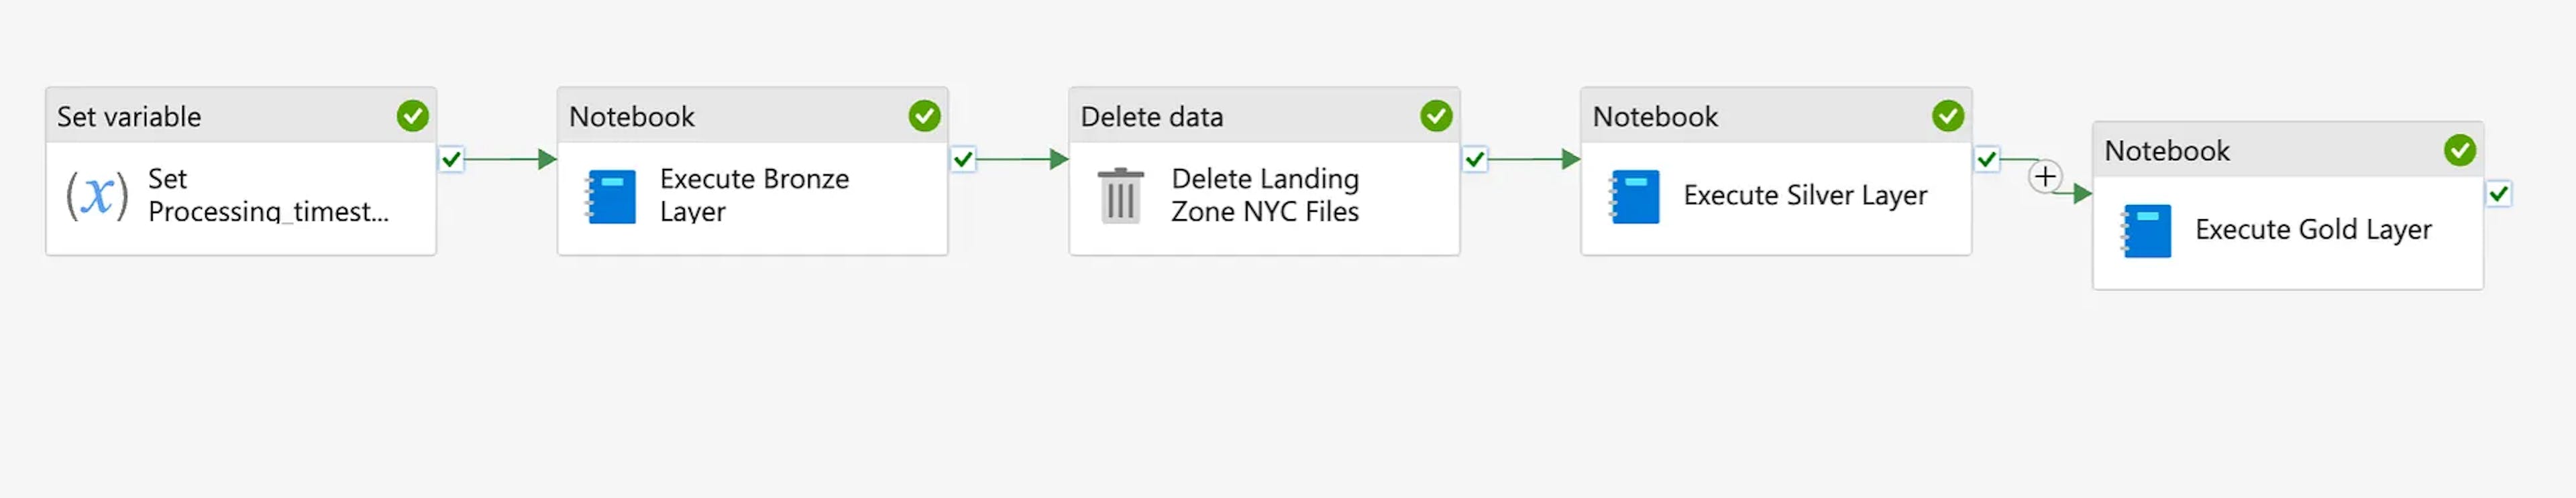The width and height of the screenshot is (2576, 498).
Task: Click the notebook icon in Execute Gold Layer
Action: pos(2148,230)
